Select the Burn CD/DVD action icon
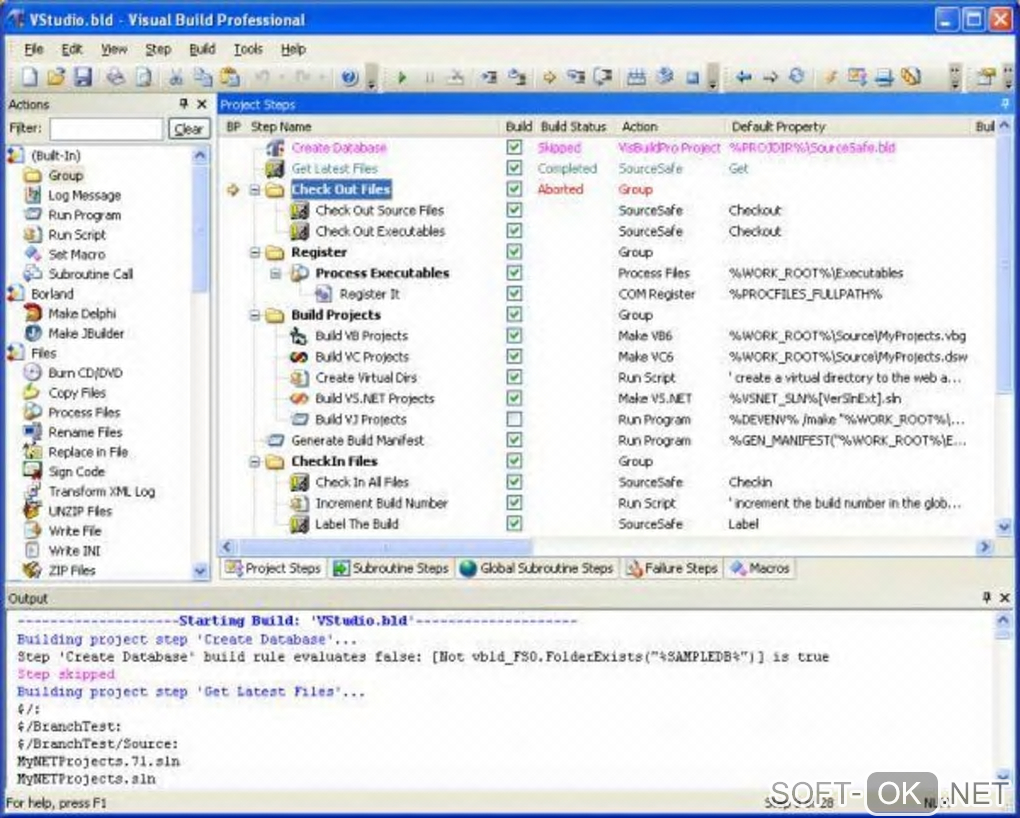Image resolution: width=1020 pixels, height=818 pixels. click(x=32, y=372)
